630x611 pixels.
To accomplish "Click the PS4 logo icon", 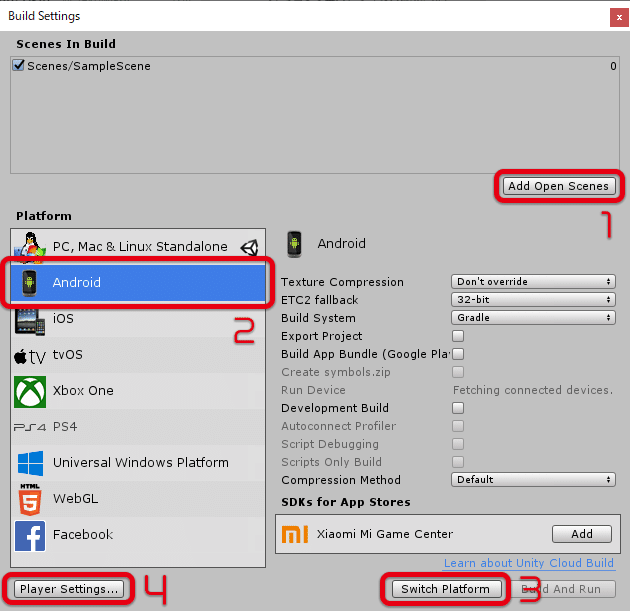I will click(x=30, y=427).
